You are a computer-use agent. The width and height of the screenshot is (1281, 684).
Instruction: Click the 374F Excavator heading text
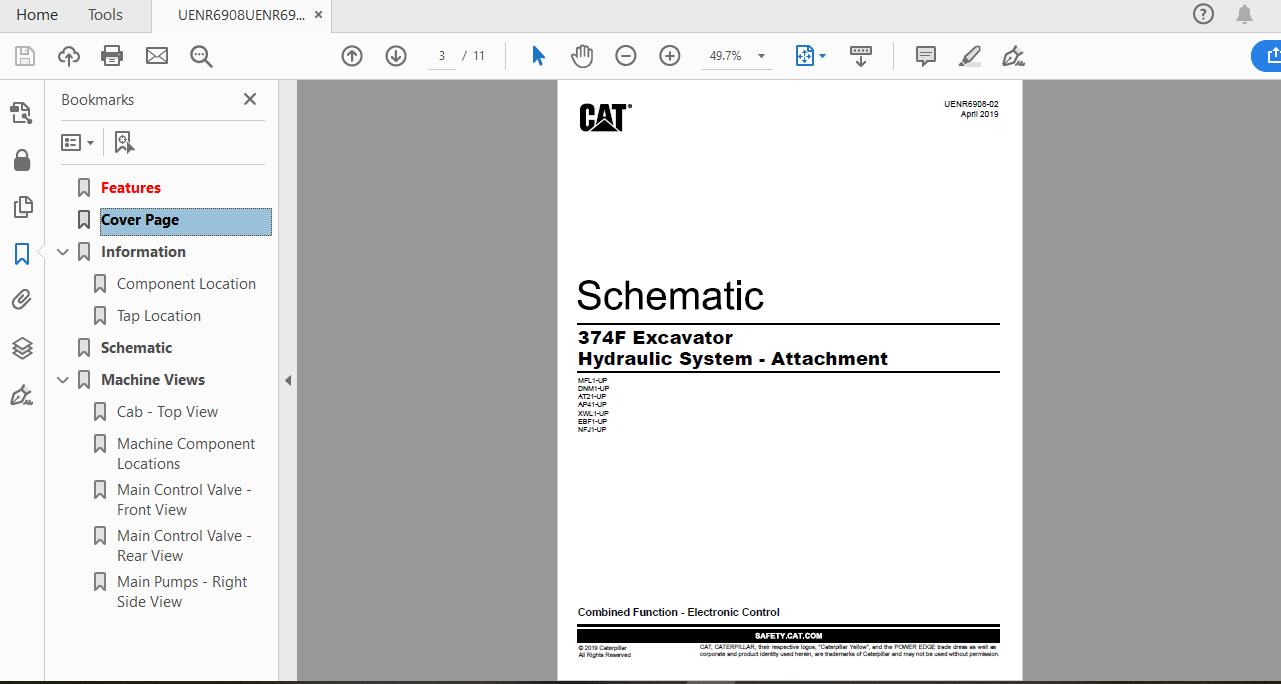click(655, 338)
